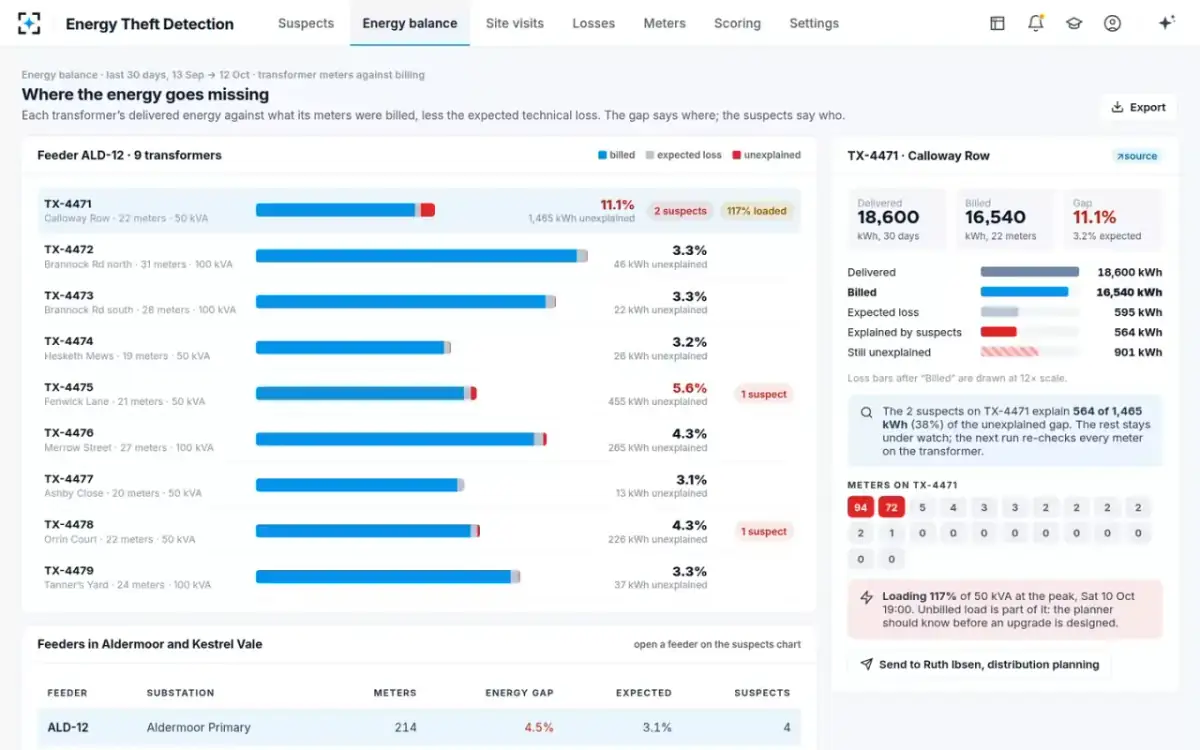Viewport: 1200px width, 750px height.
Task: Click the magnifier icon in suspects explanation note
Action: click(866, 412)
